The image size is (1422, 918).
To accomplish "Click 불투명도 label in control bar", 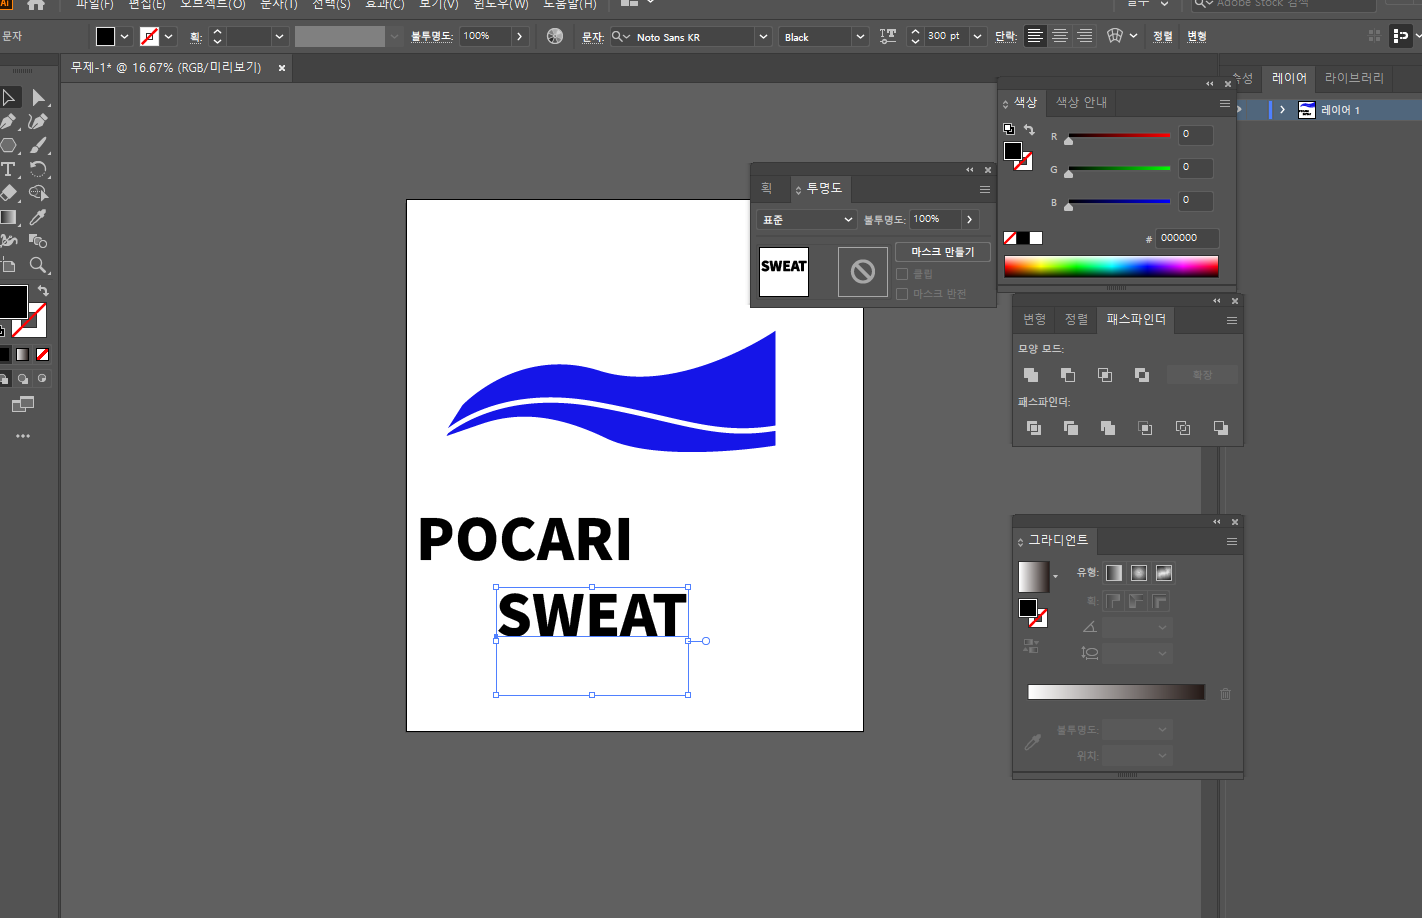I will (x=432, y=36).
